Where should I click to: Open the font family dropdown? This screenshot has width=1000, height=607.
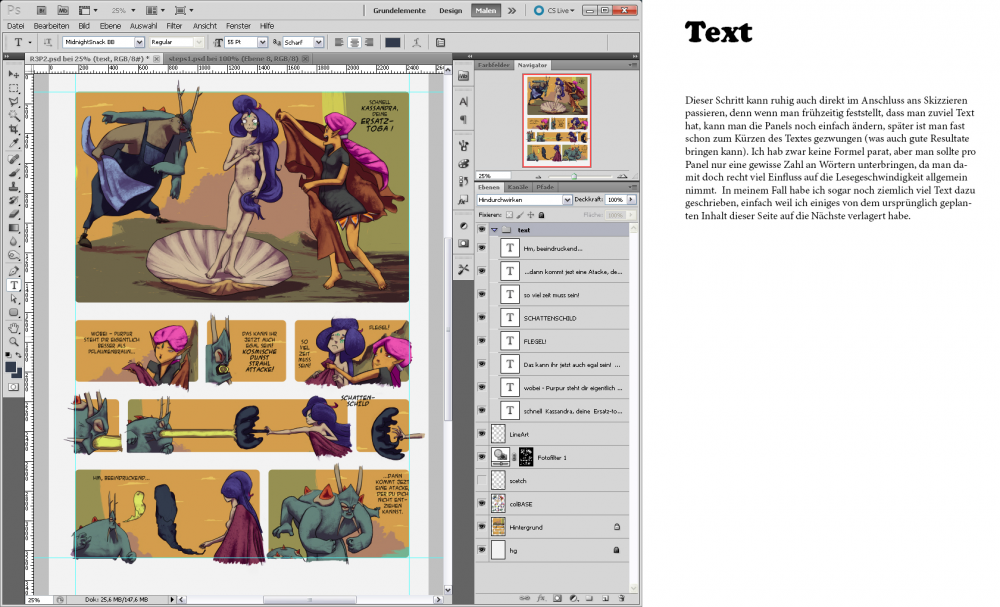(139, 42)
